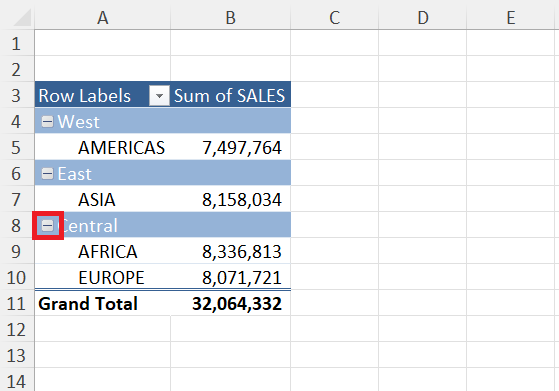The height and width of the screenshot is (391, 559).
Task: Collapse the Central group
Action: pyautogui.click(x=47, y=225)
